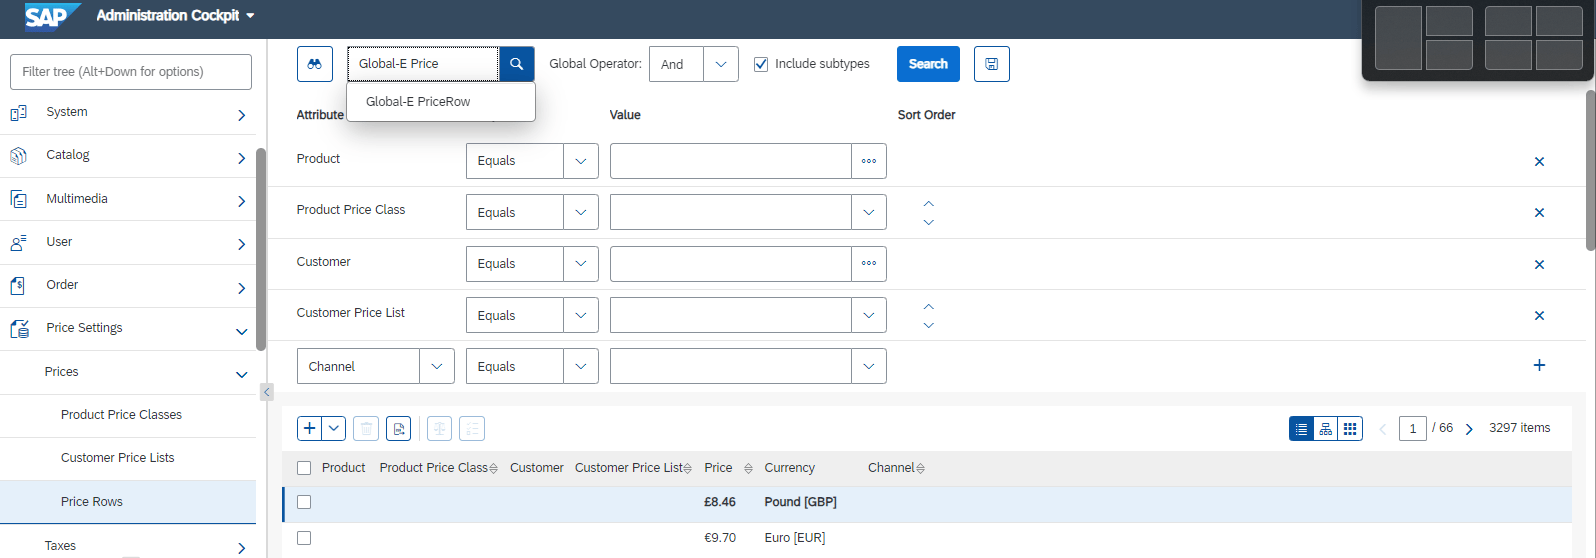Add the Channel condition with plus icon

1539,365
